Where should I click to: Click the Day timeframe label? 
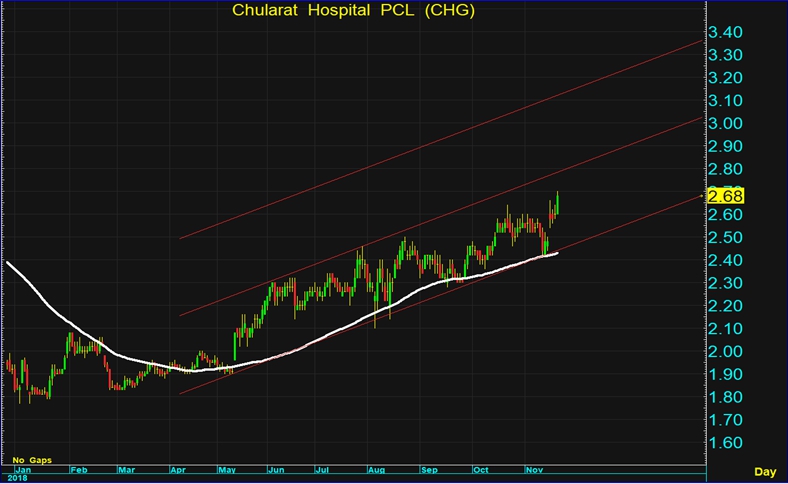[765, 471]
